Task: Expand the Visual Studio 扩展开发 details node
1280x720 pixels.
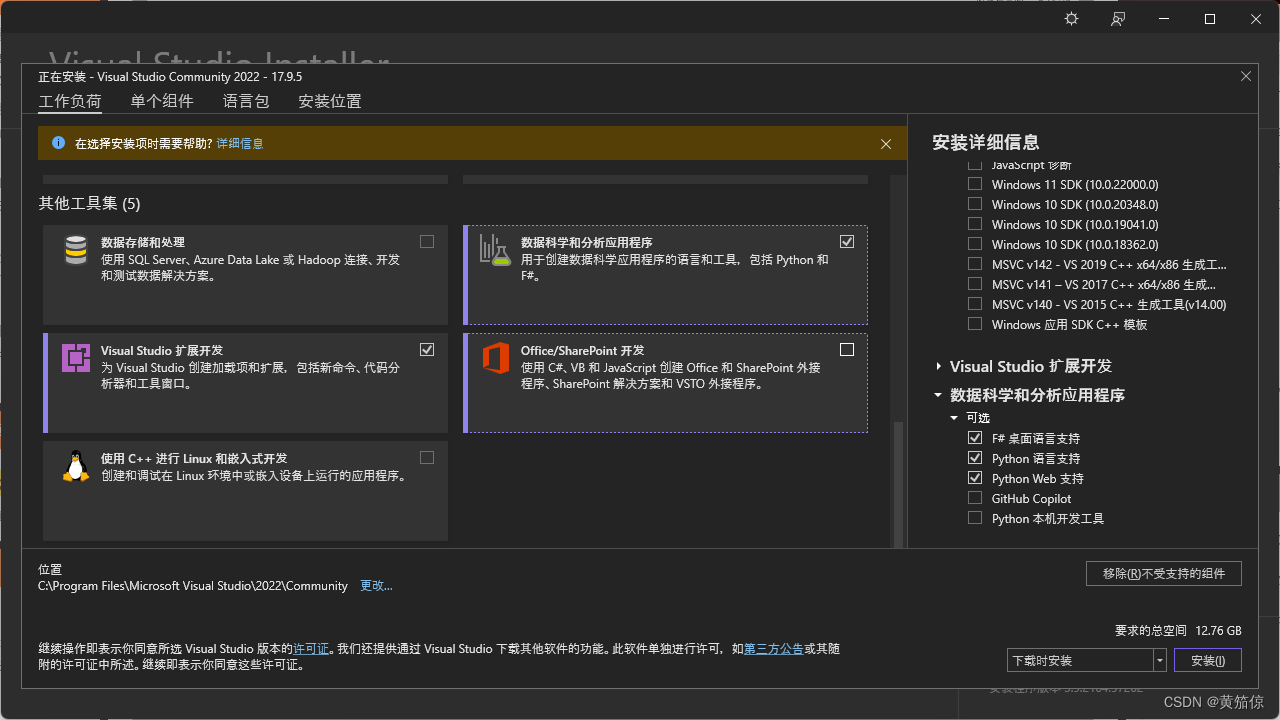Action: (x=938, y=366)
